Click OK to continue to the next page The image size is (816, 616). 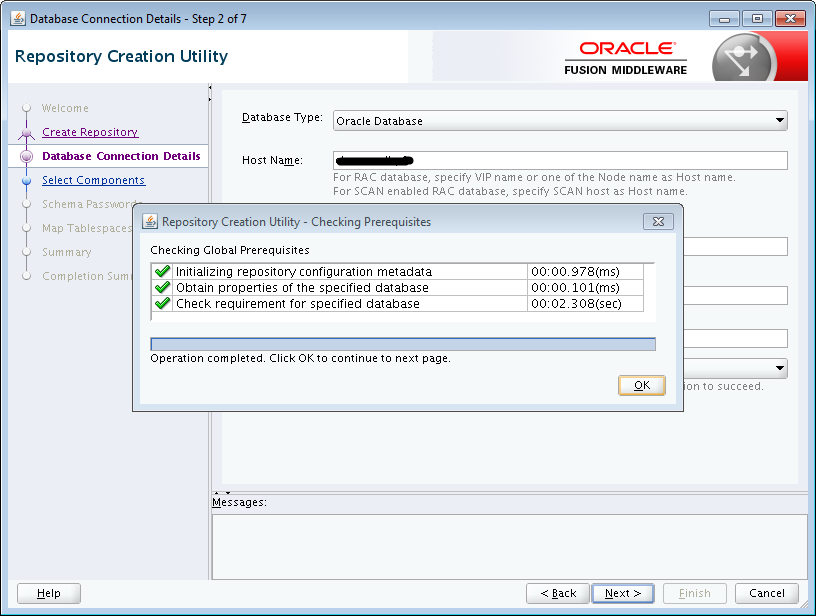click(641, 385)
